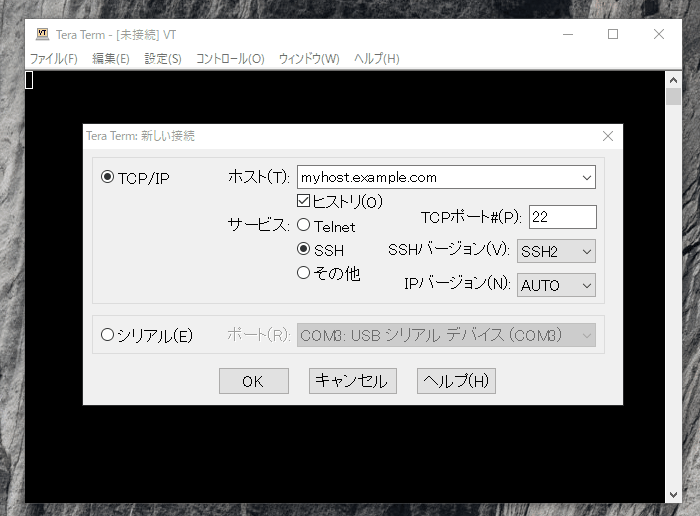Viewport: 700px width, 516px height.
Task: Close the Tera Term main window
Action: [x=659, y=34]
